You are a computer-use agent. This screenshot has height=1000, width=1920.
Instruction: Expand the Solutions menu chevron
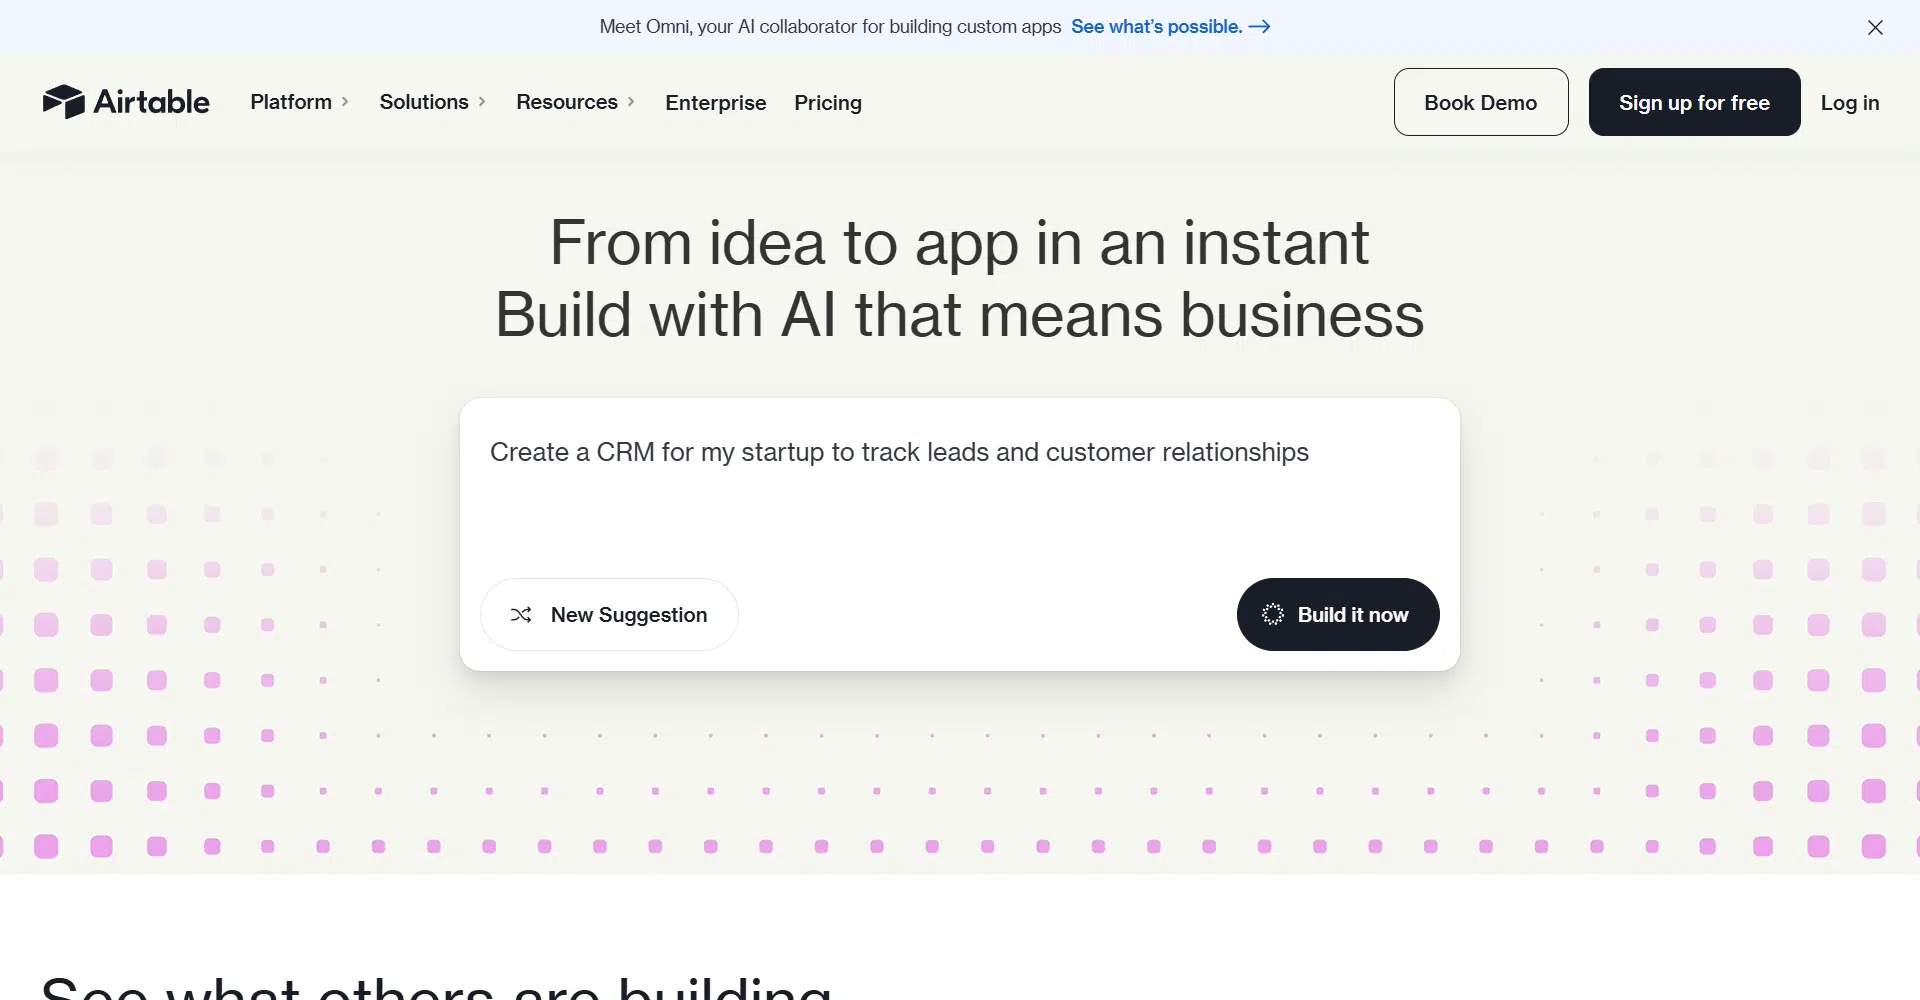[x=482, y=102]
